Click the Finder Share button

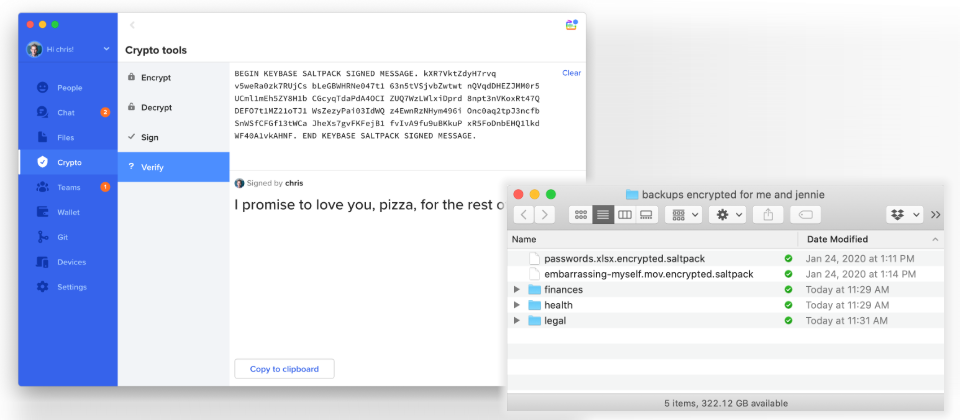point(768,214)
